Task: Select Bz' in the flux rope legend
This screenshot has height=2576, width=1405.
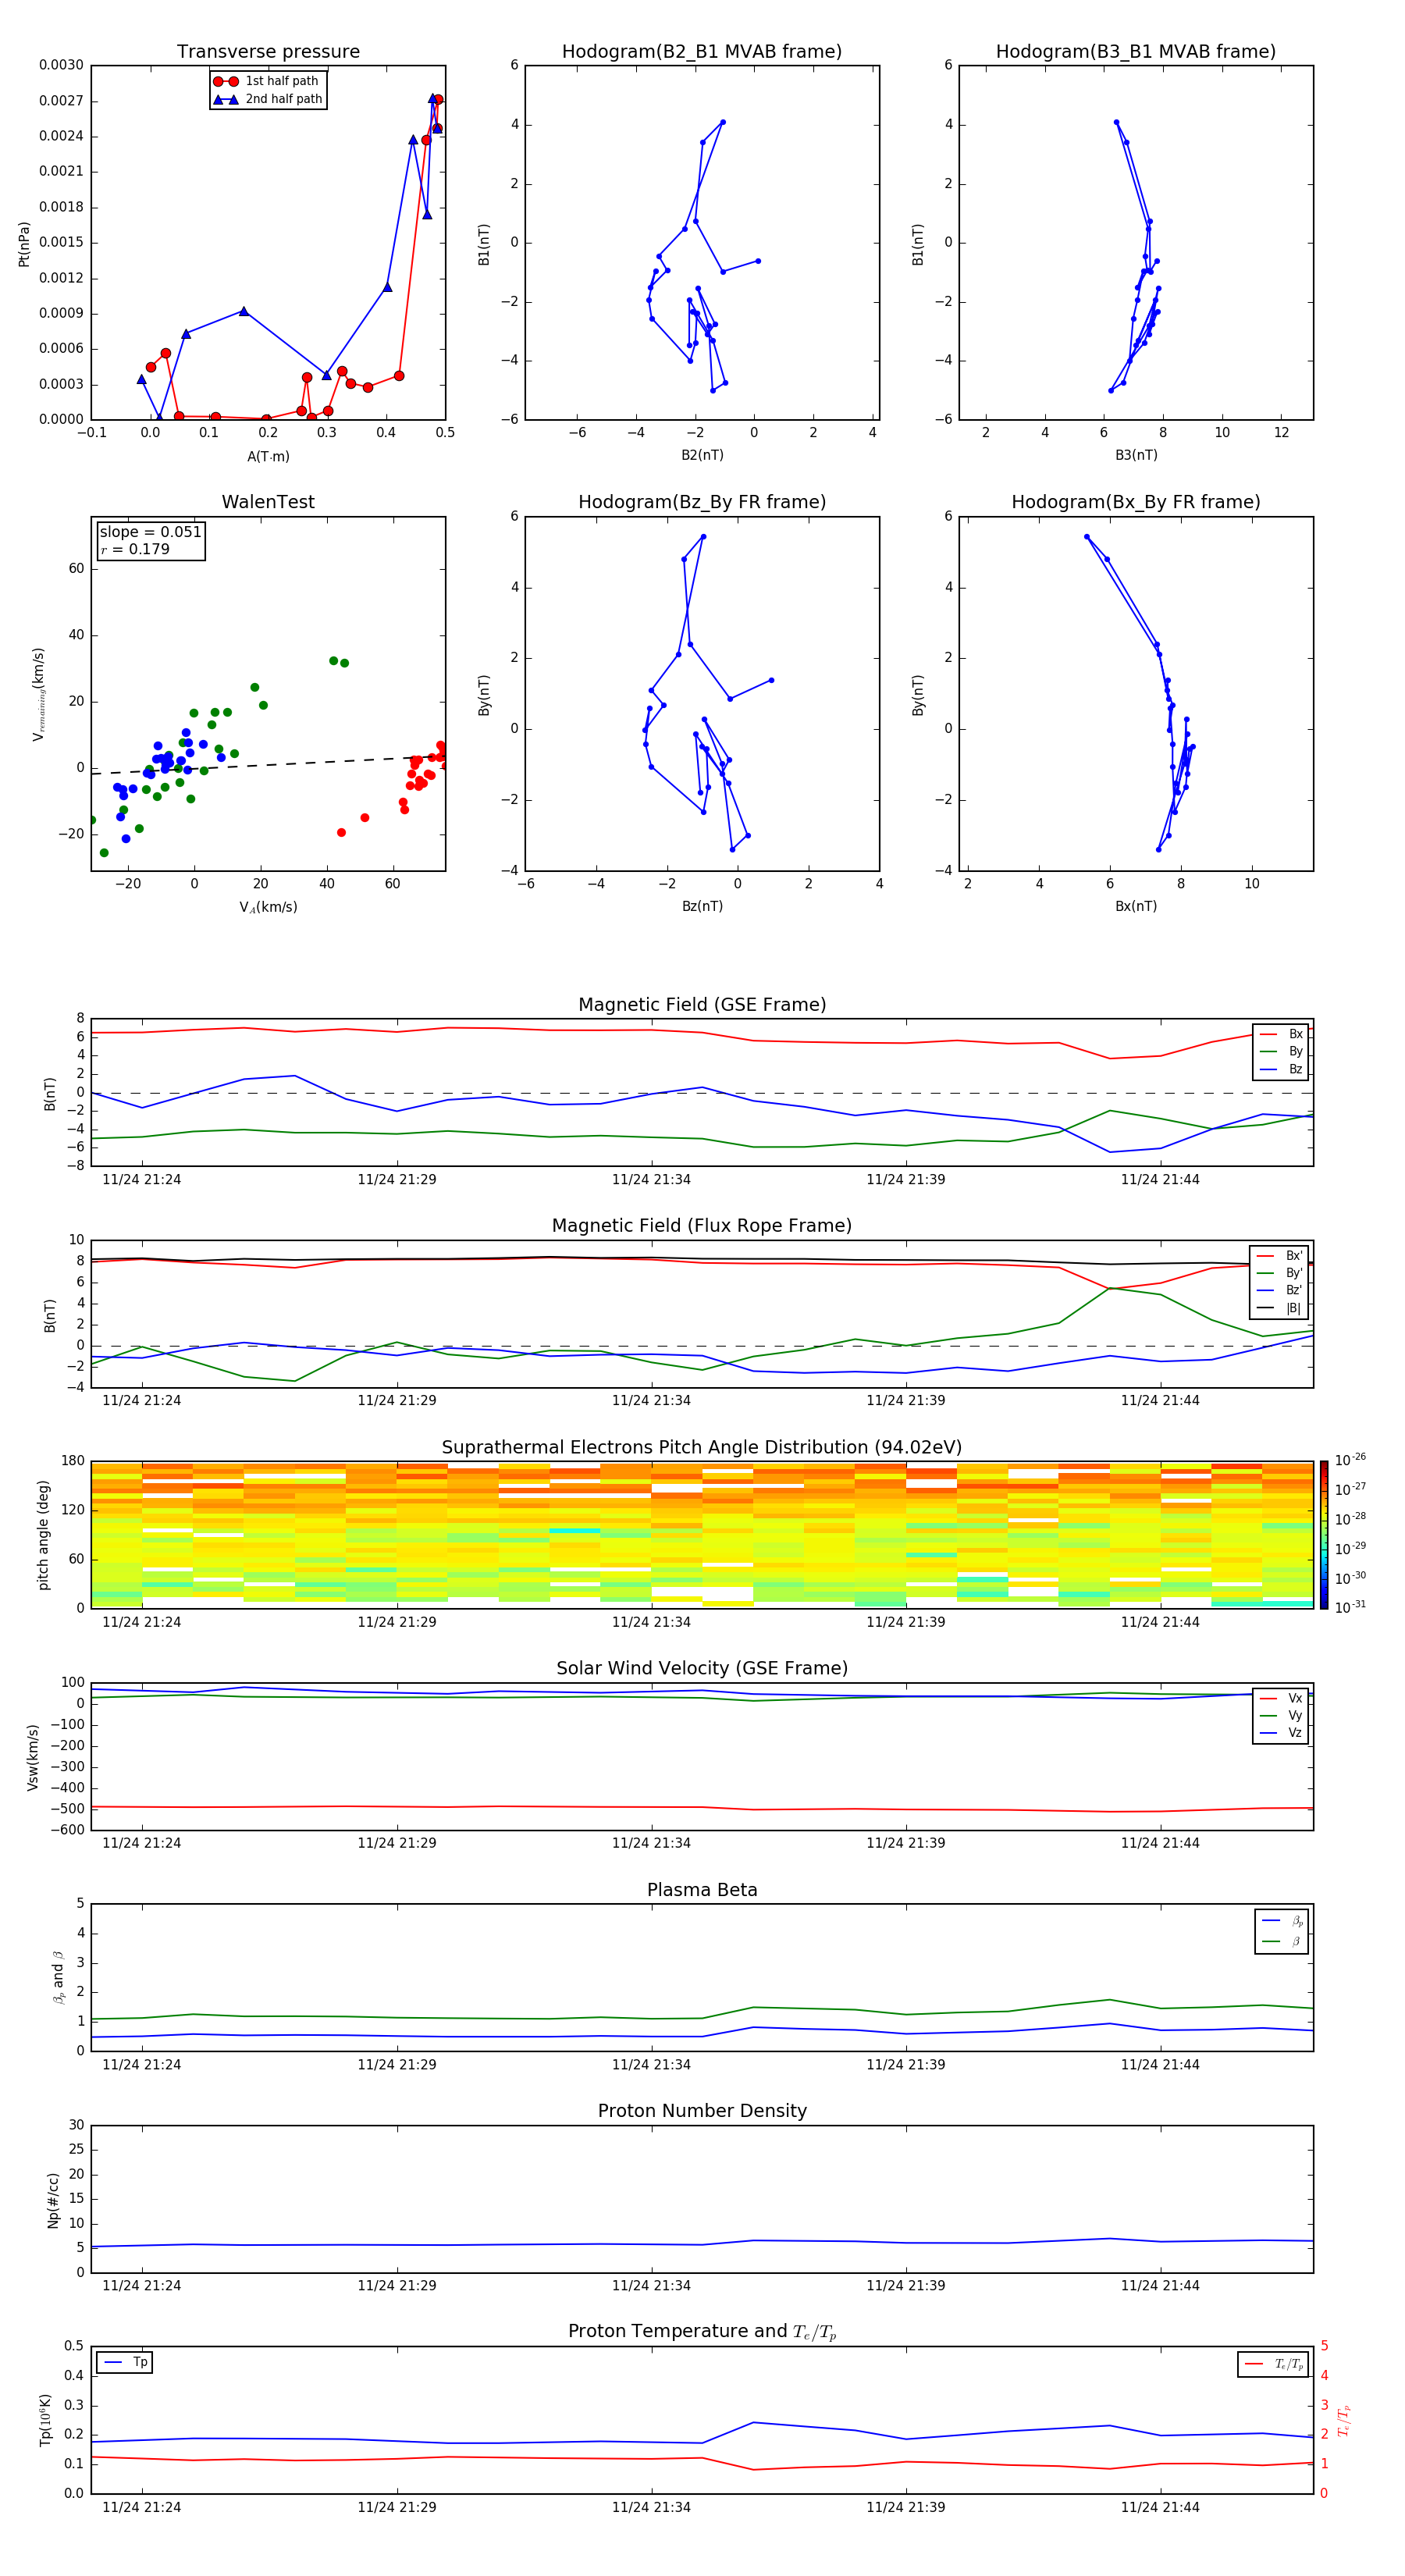Action: pyautogui.click(x=1279, y=1290)
